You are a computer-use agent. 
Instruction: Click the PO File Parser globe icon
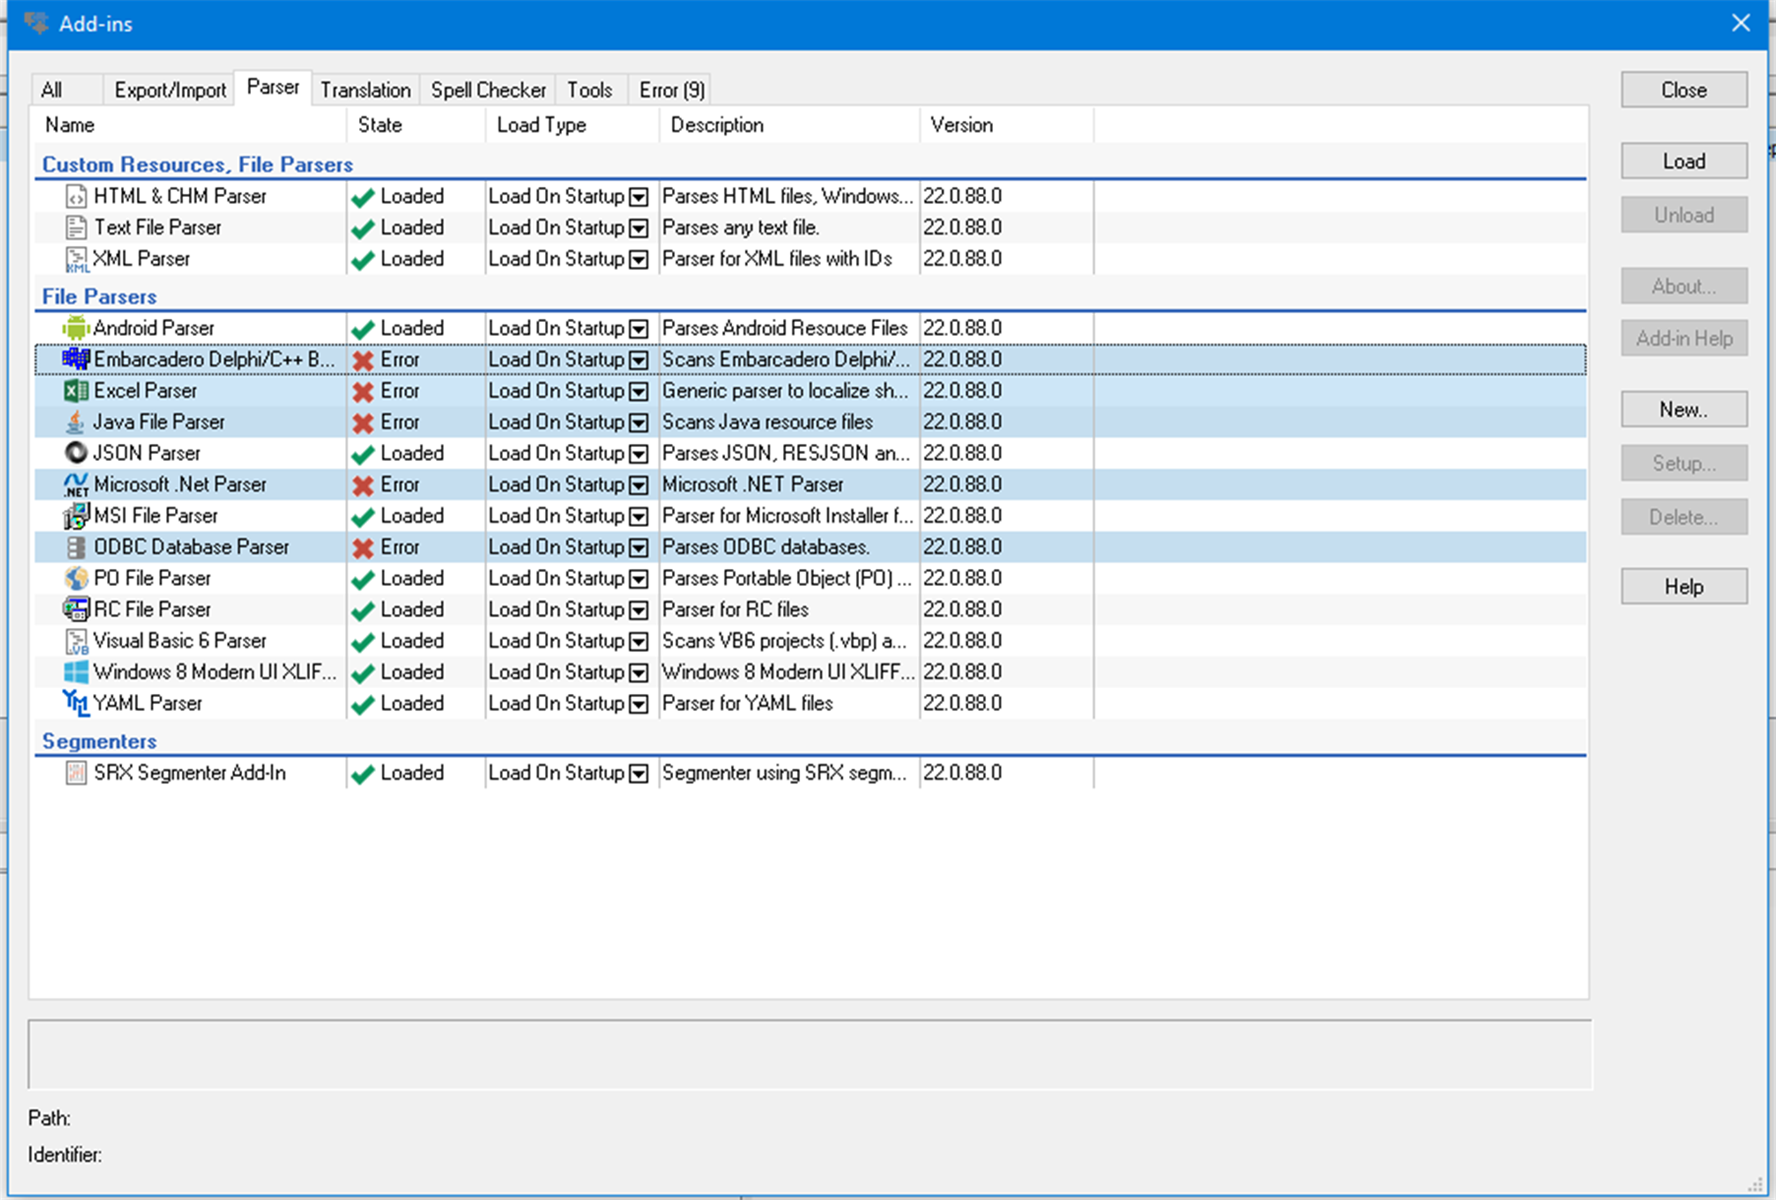pyautogui.click(x=76, y=578)
